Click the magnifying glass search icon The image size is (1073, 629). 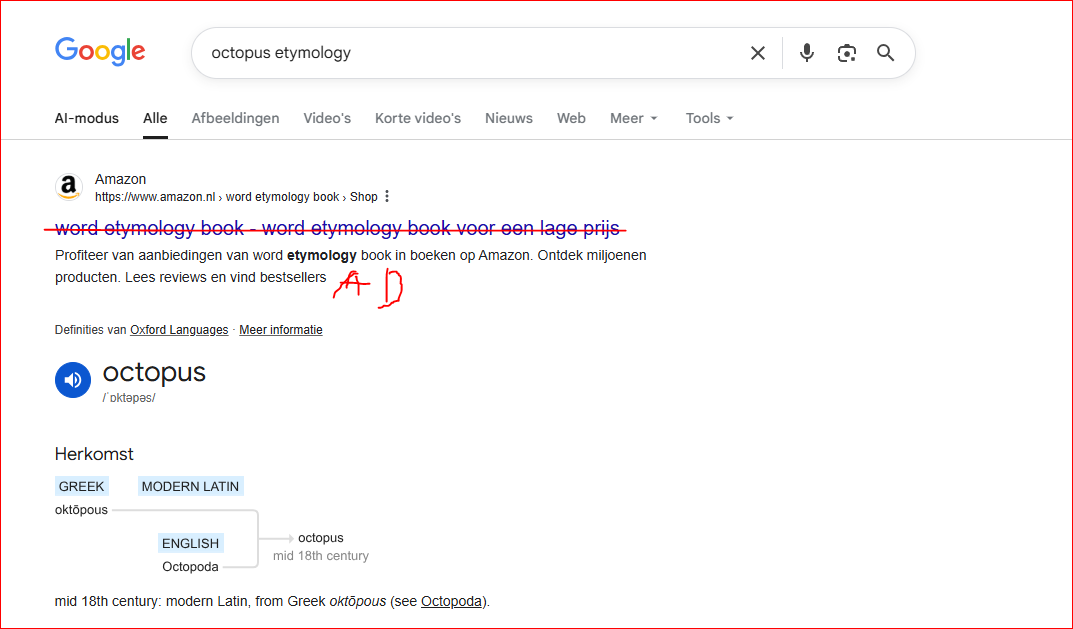coord(885,53)
